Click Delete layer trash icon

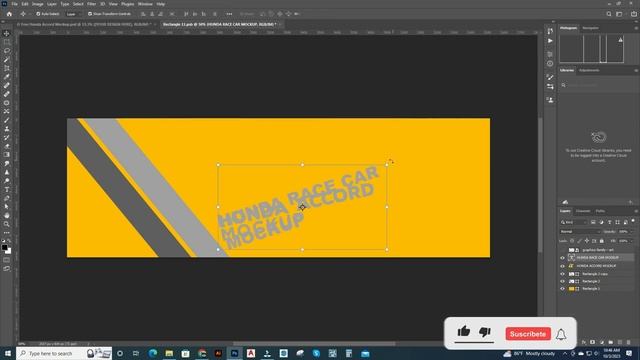point(629,342)
